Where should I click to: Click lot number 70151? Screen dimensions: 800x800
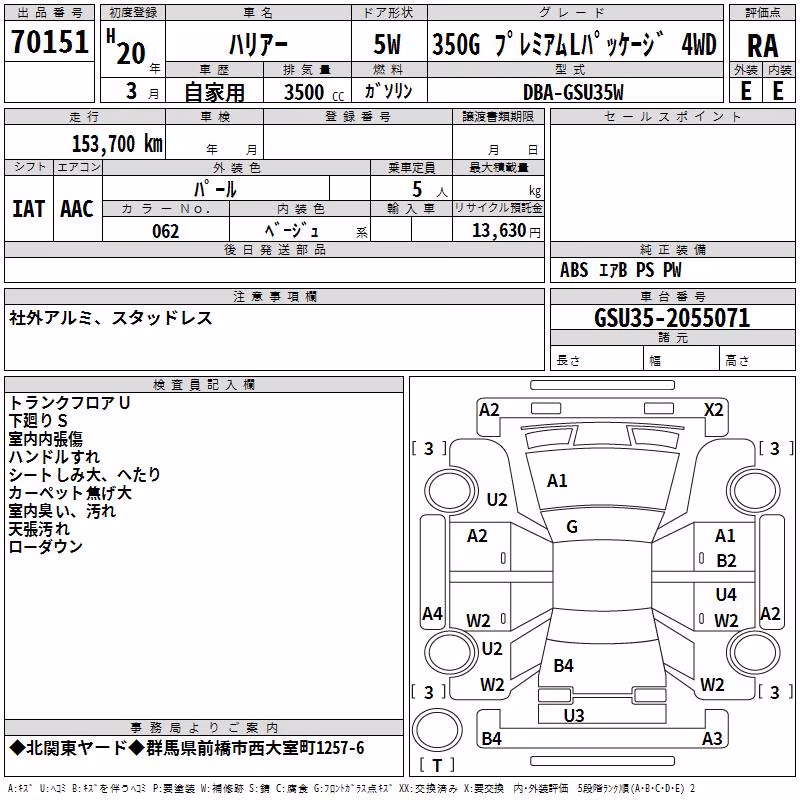[x=49, y=42]
